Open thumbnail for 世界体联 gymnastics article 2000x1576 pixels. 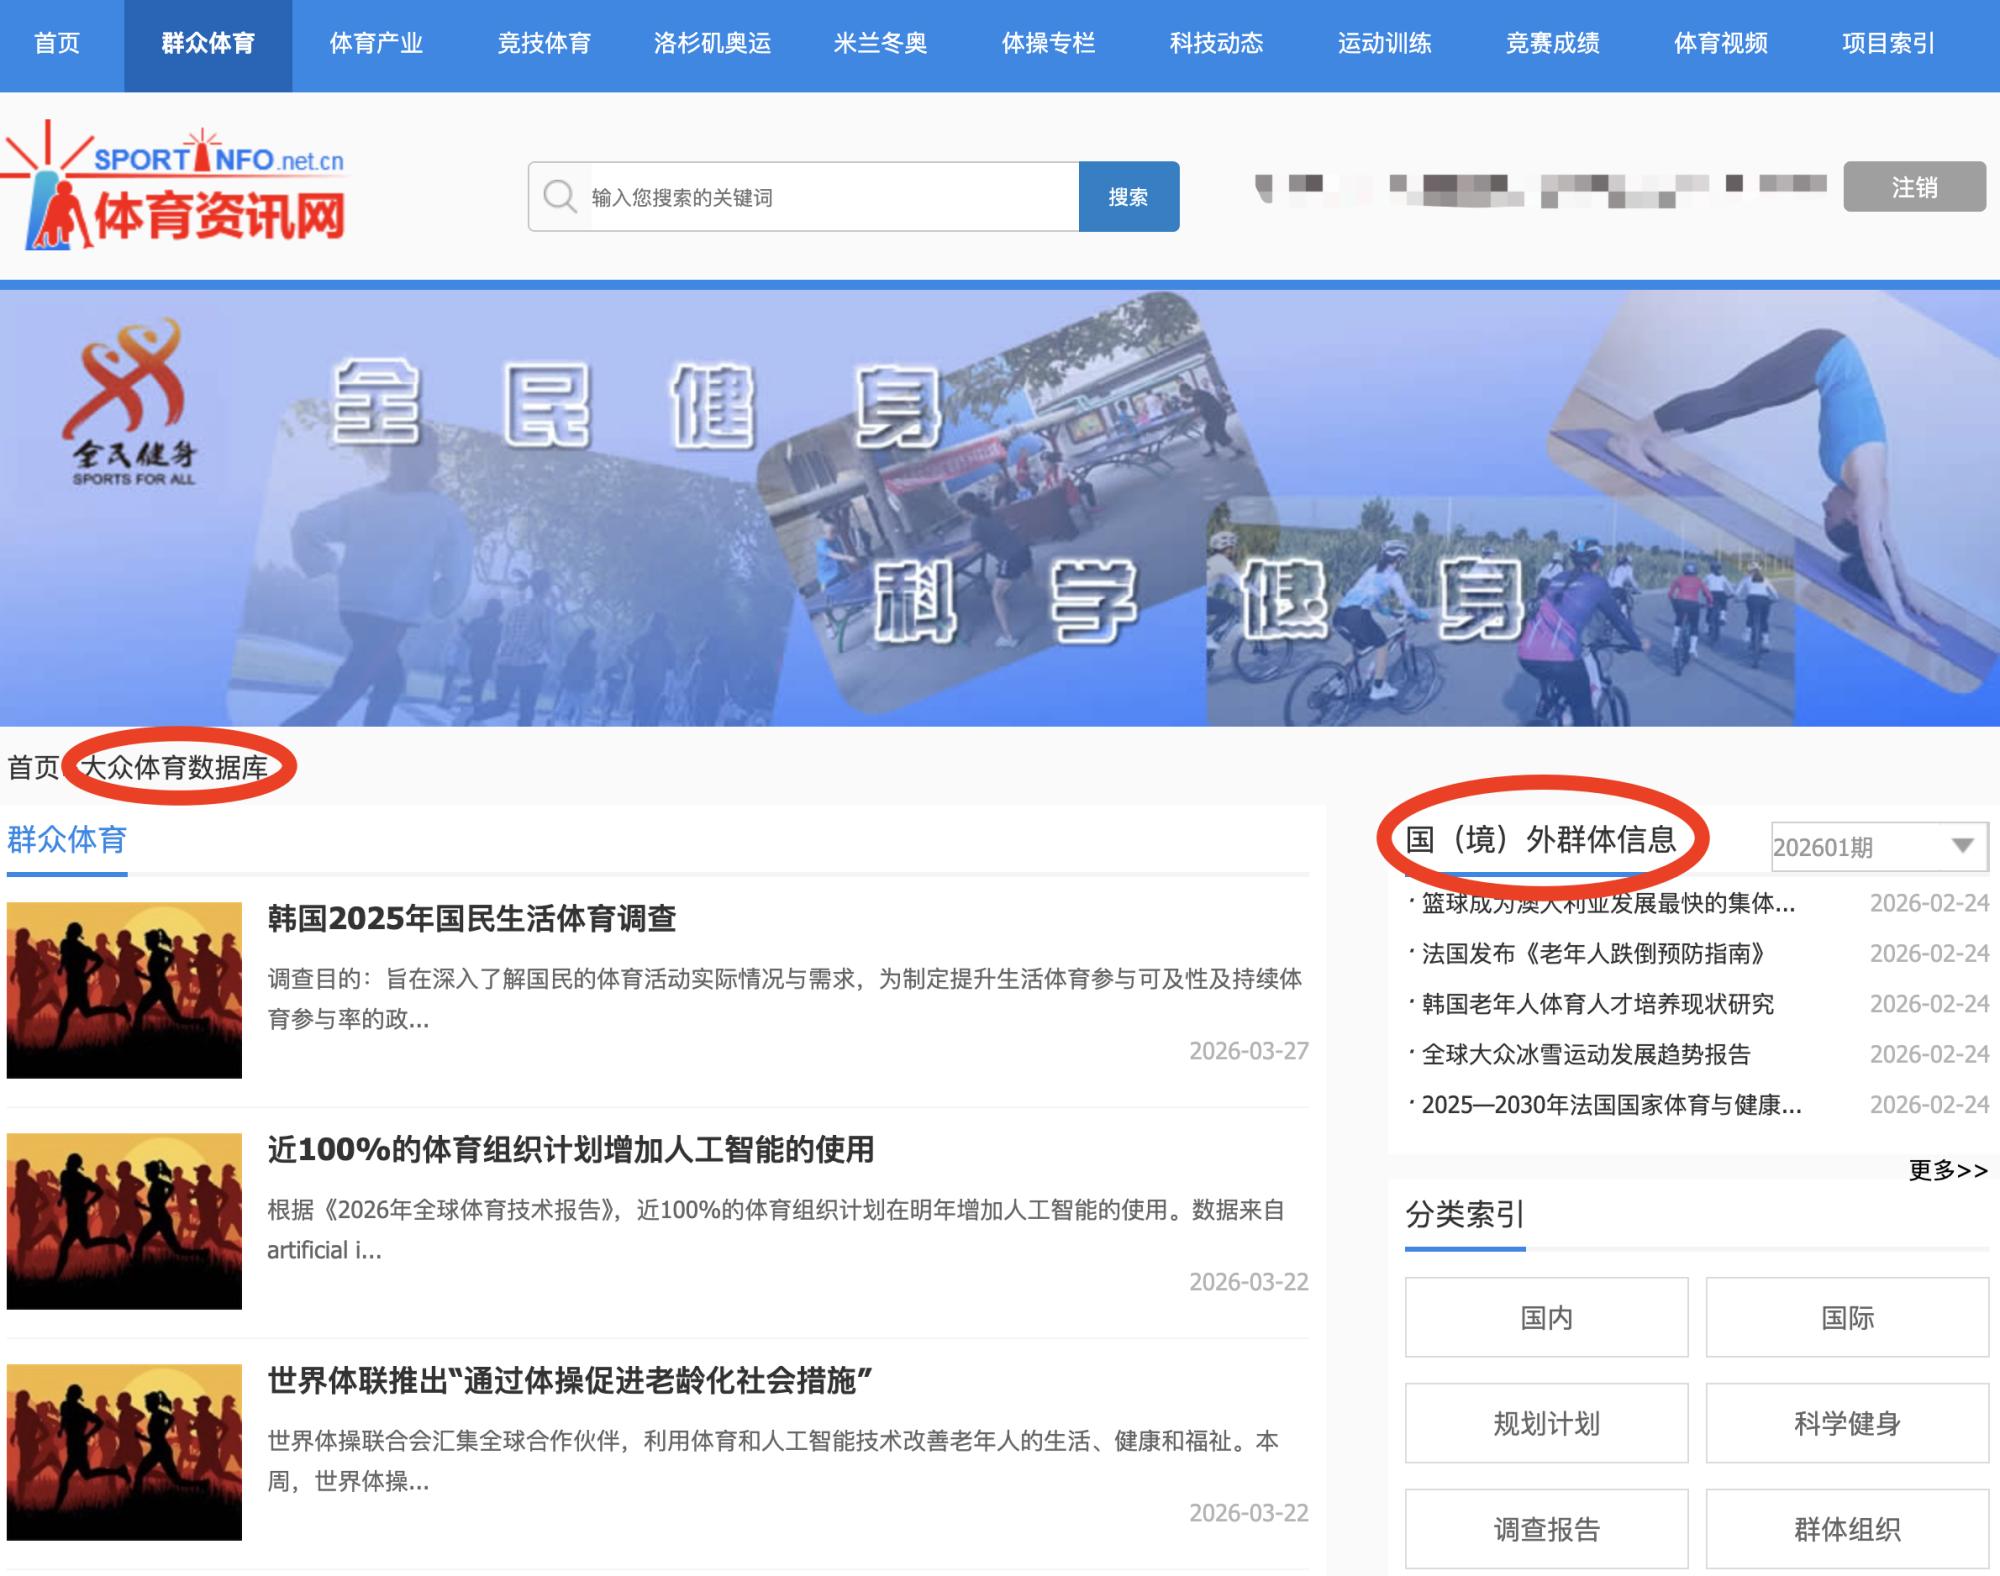coord(124,1452)
